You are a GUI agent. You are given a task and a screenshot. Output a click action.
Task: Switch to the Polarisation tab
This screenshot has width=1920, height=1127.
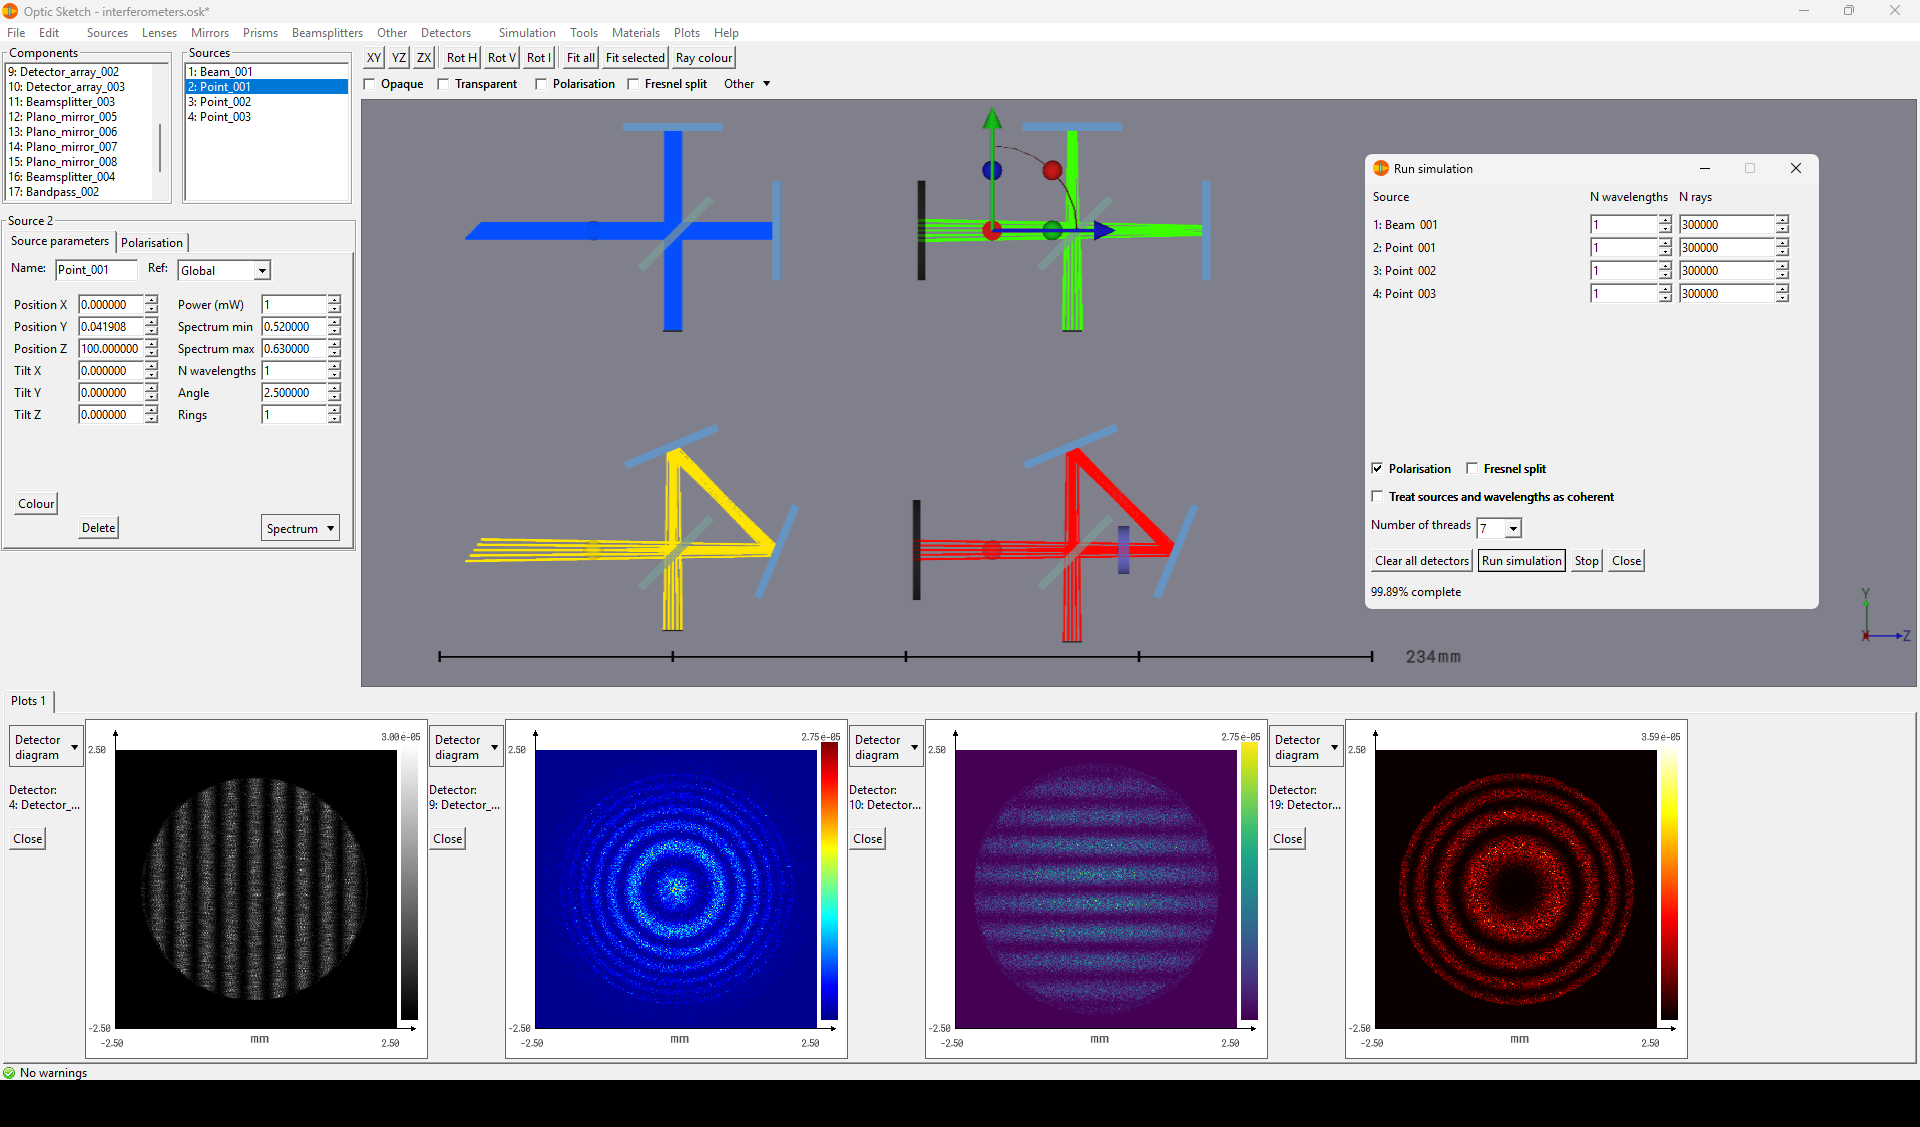point(152,242)
